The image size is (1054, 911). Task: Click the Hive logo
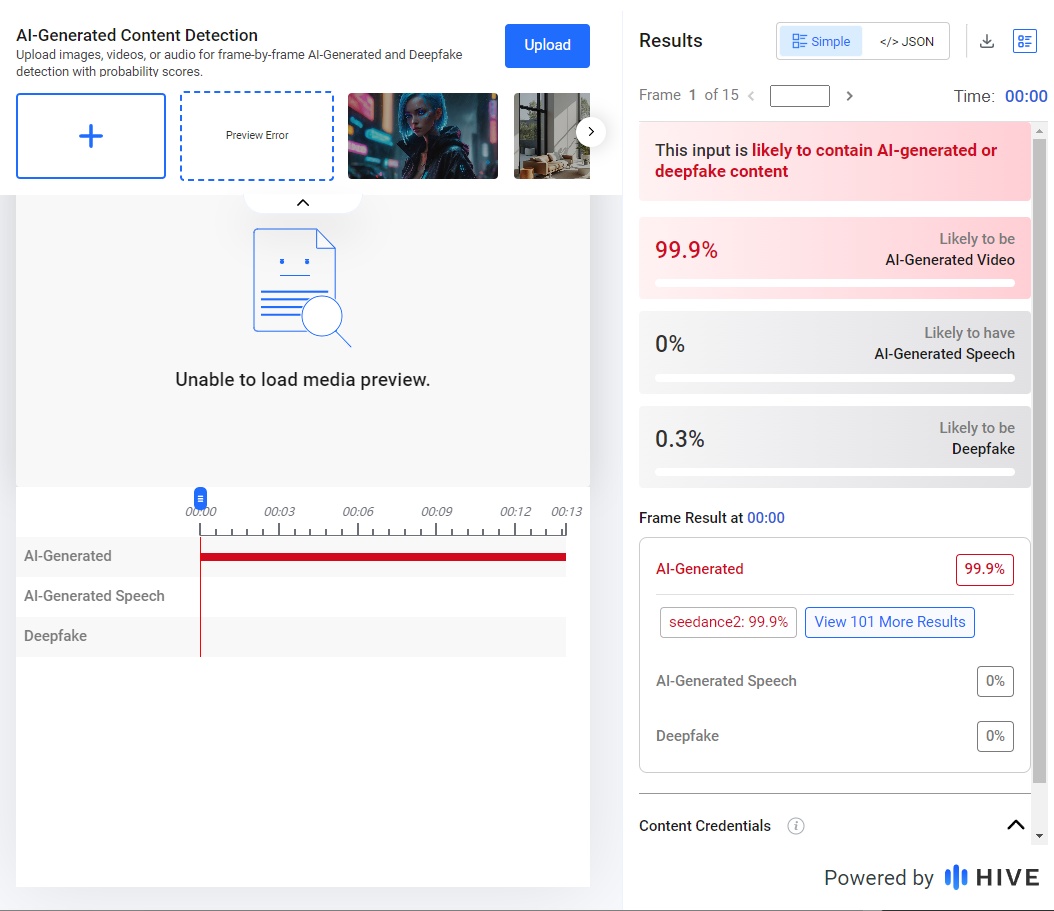(x=991, y=877)
